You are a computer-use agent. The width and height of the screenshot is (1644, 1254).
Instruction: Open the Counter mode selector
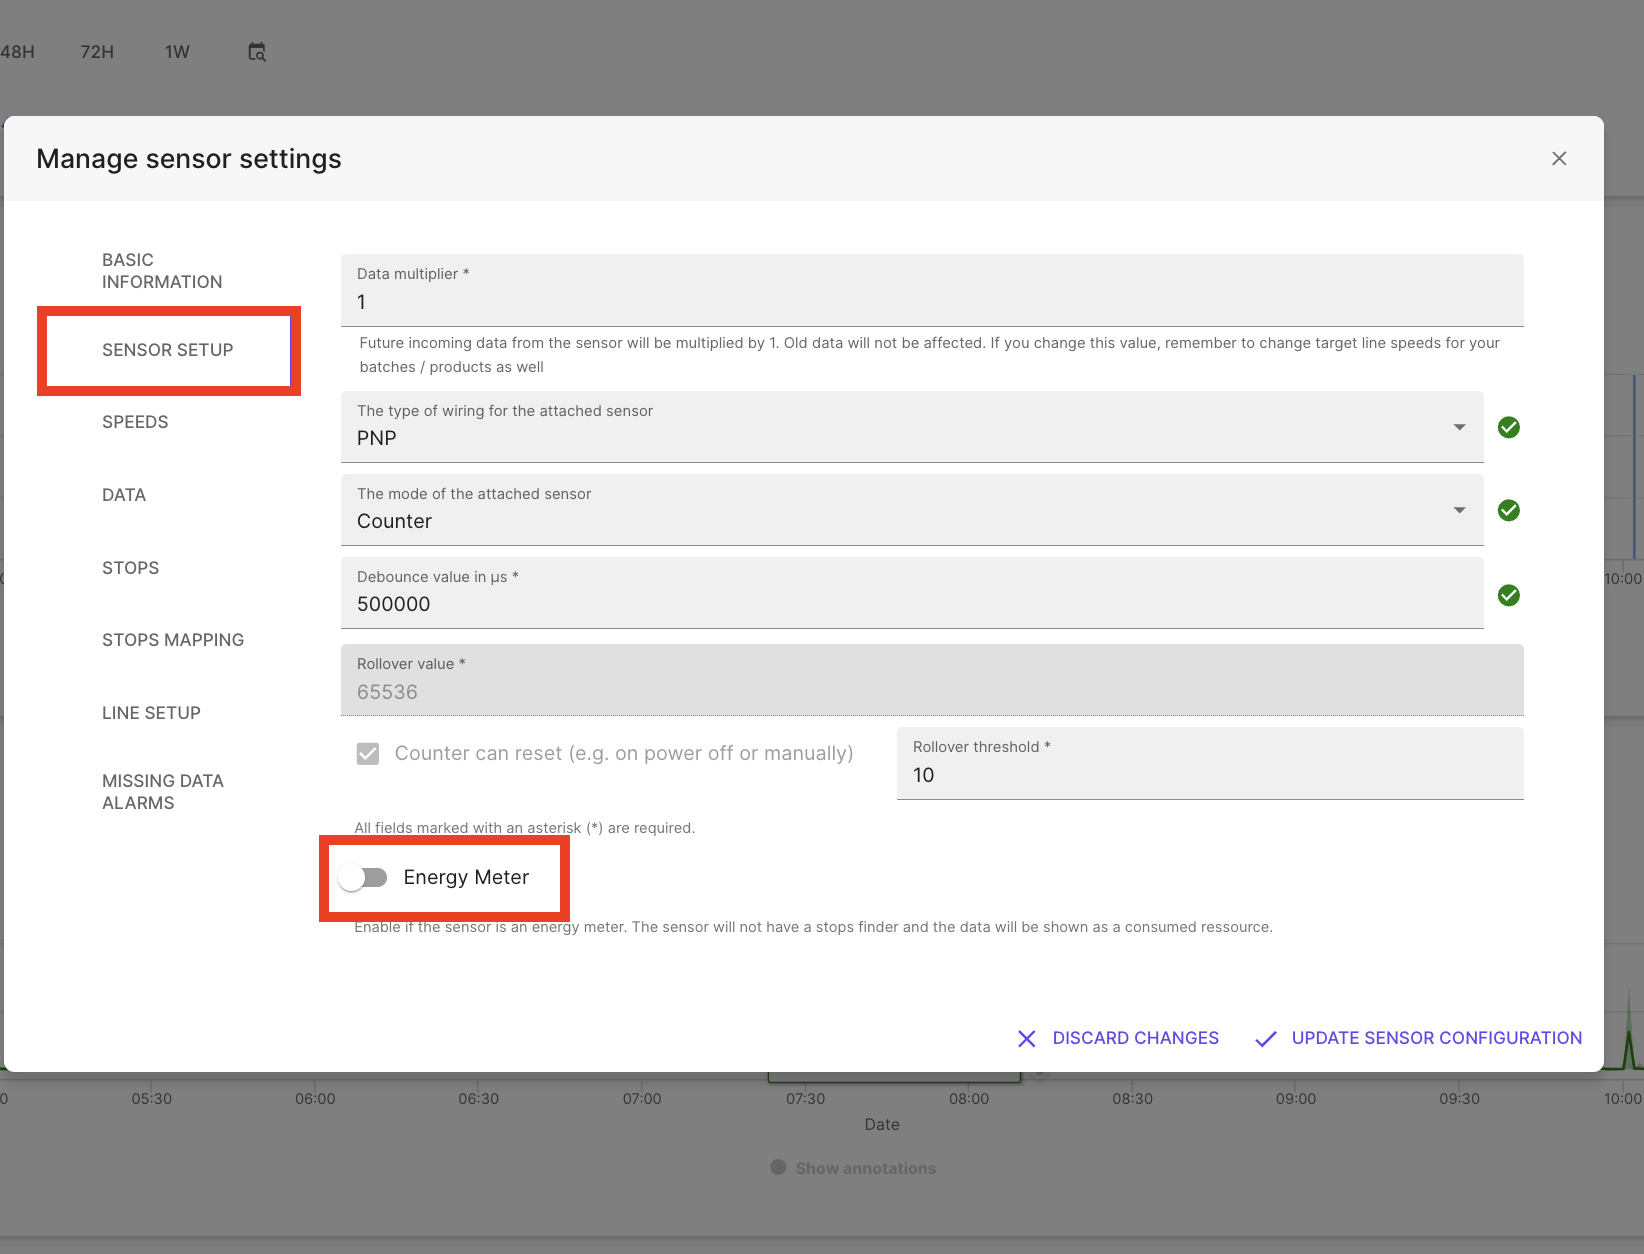tap(912, 510)
